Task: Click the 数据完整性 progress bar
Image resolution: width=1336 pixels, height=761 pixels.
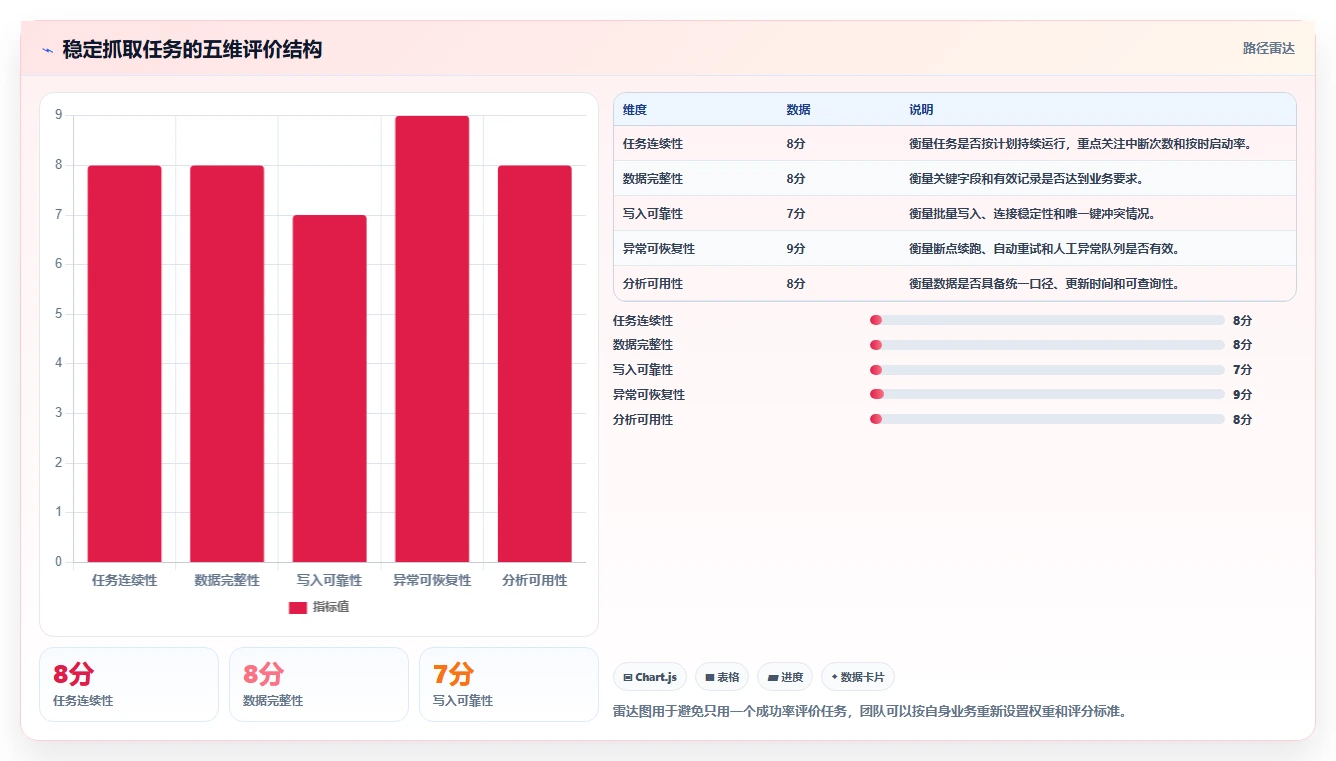Action: 1047,345
